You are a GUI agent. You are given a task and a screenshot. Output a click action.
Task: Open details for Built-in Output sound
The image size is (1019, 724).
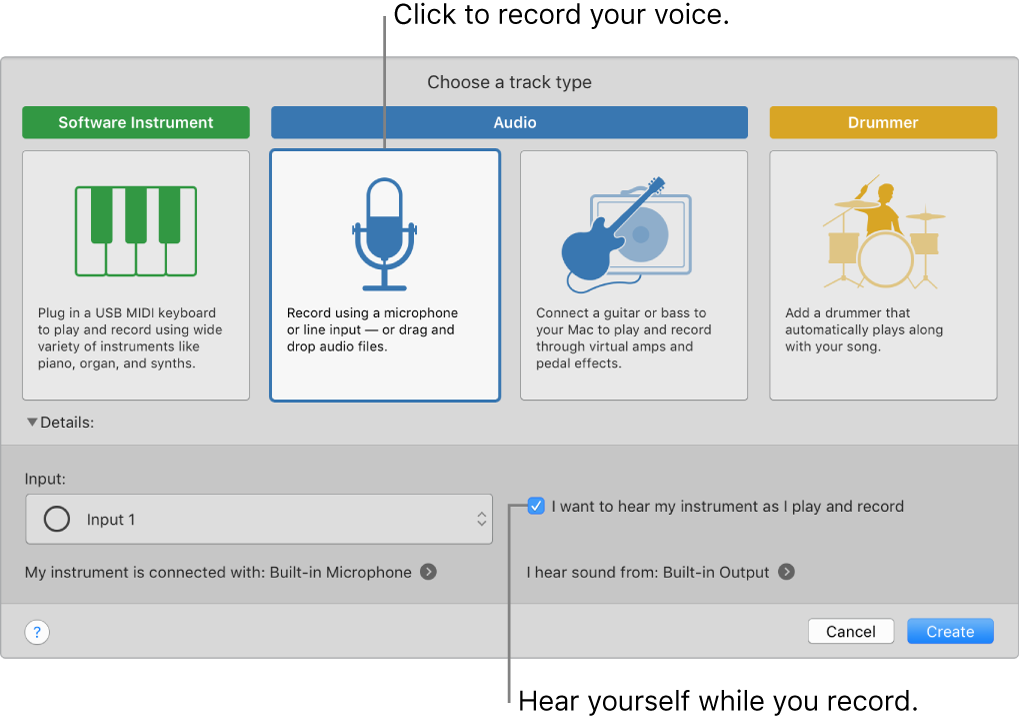[787, 572]
